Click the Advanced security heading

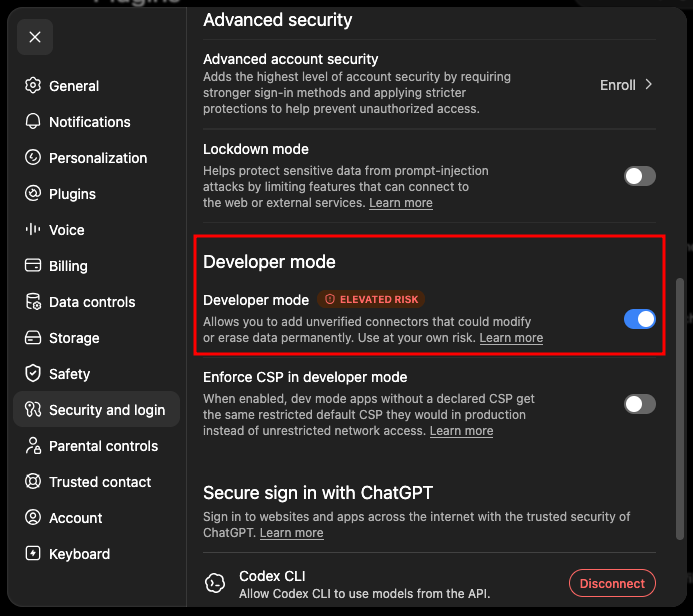pos(278,20)
